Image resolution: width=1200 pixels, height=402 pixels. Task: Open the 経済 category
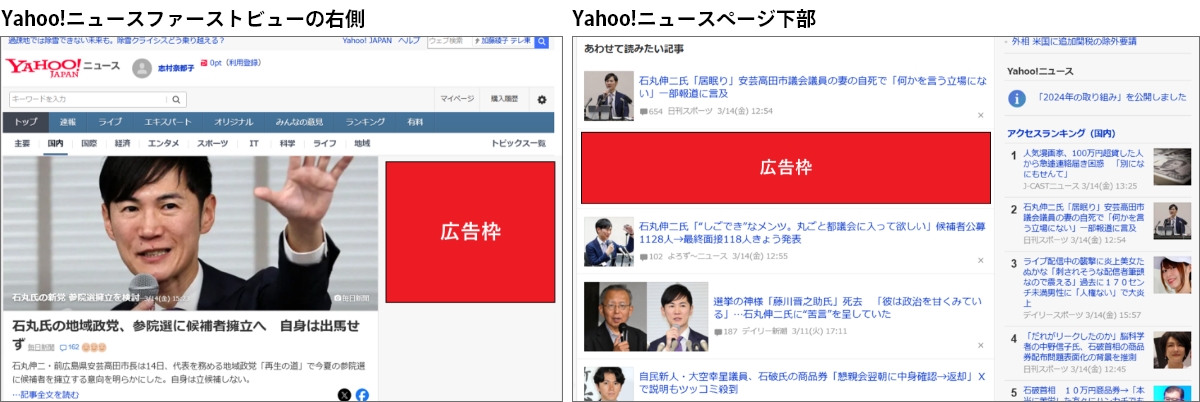coord(122,144)
